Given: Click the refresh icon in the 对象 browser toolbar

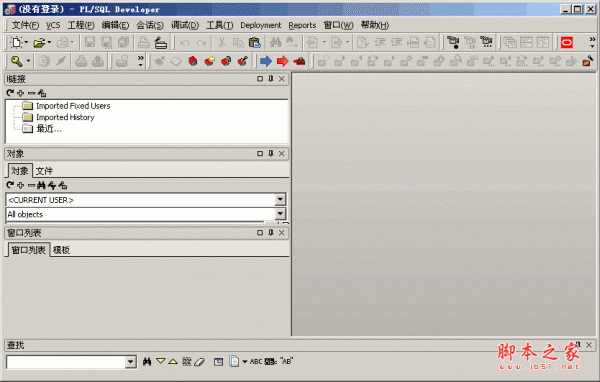Looking at the screenshot, I should click(10, 185).
